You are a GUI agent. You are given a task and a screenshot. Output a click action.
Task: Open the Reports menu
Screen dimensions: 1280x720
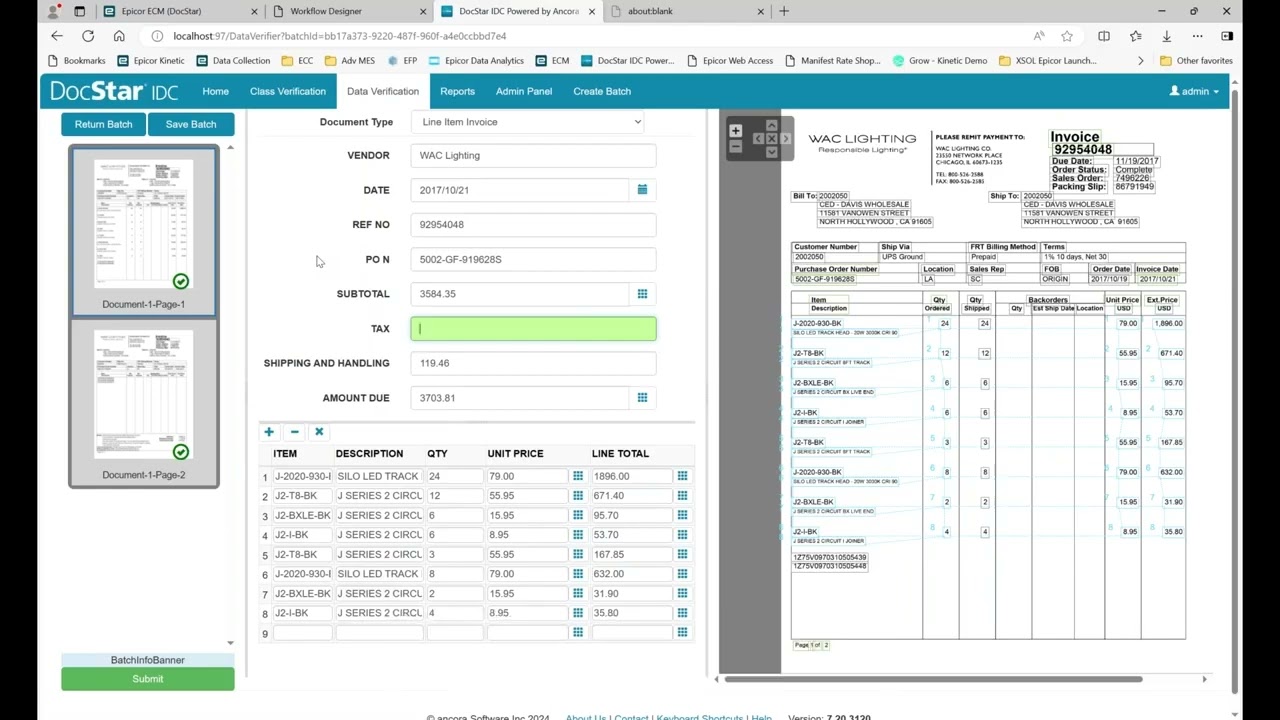[x=457, y=91]
